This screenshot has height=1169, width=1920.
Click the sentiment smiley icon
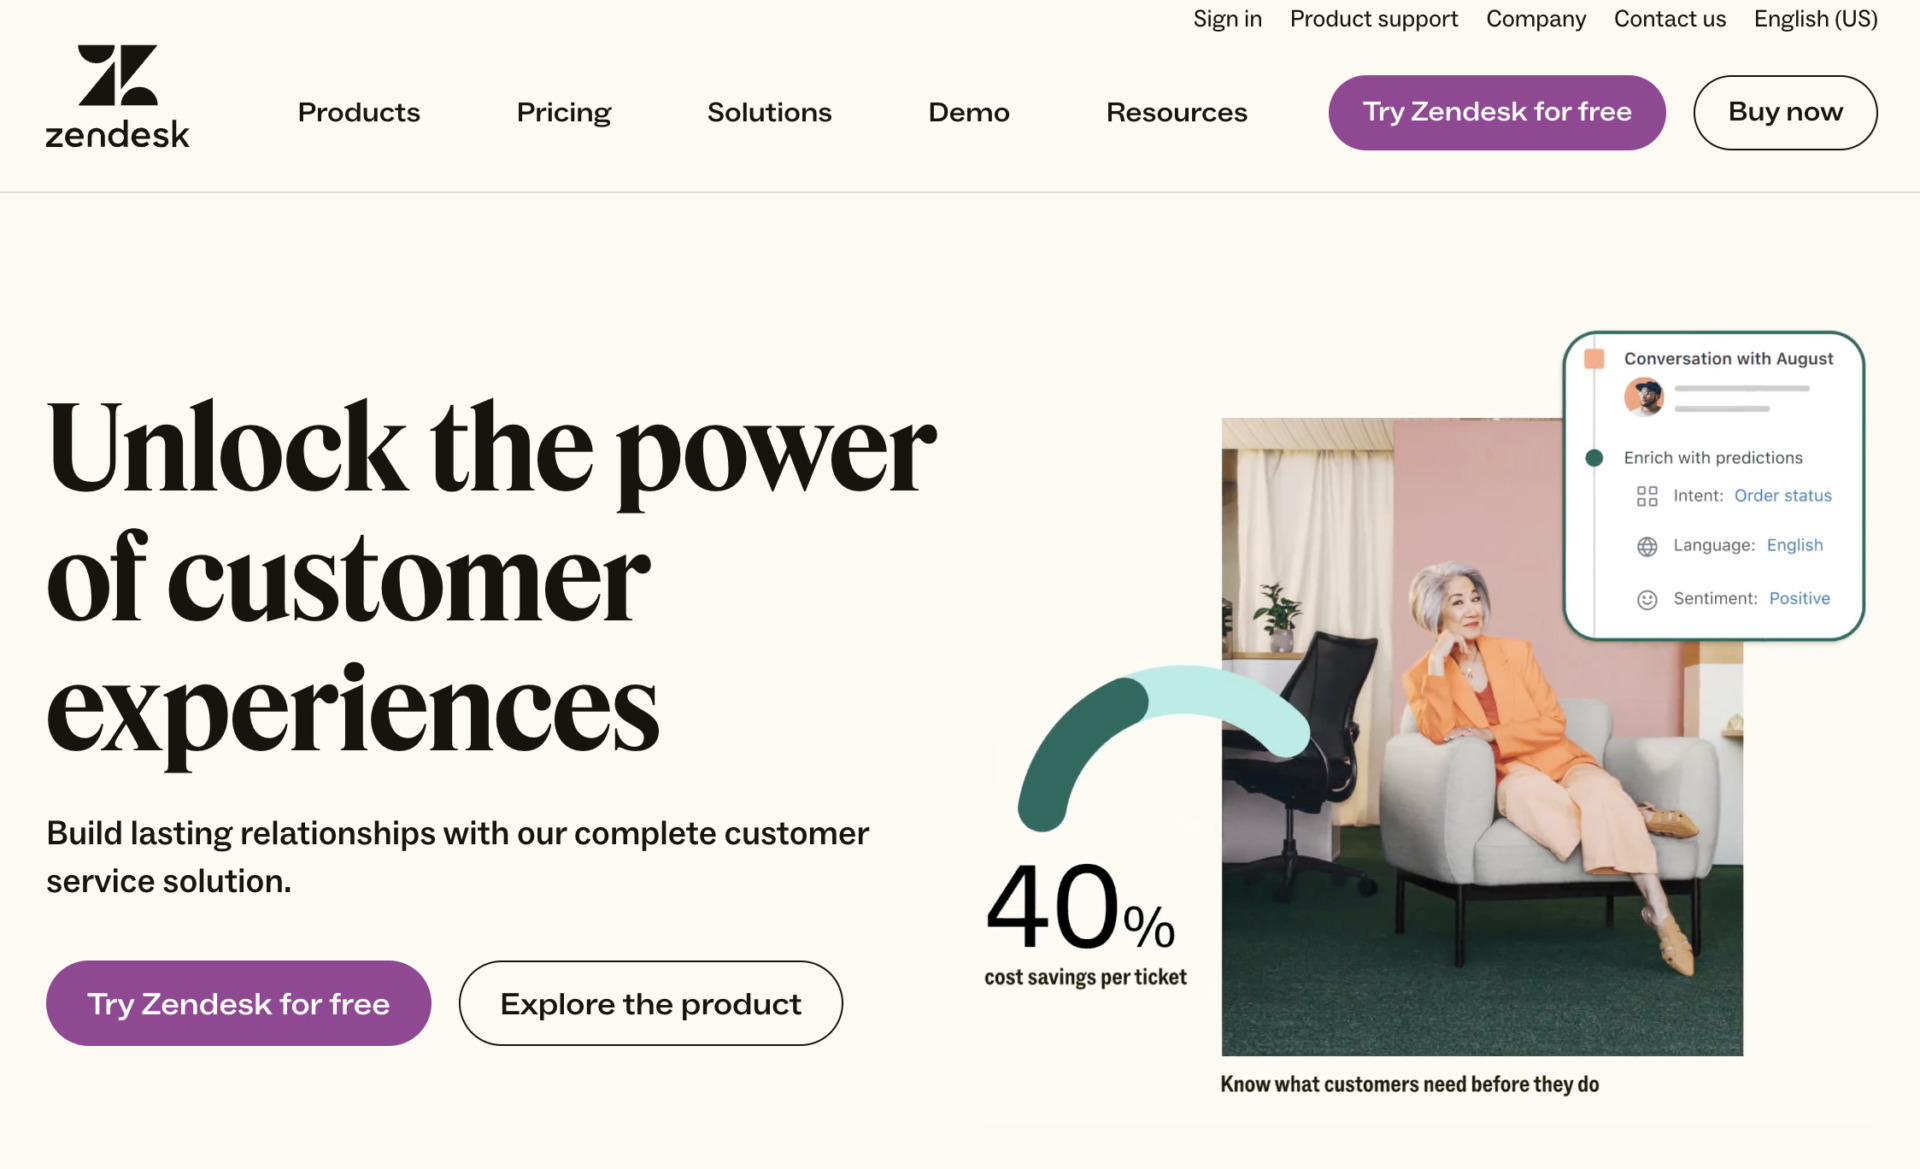1647,599
